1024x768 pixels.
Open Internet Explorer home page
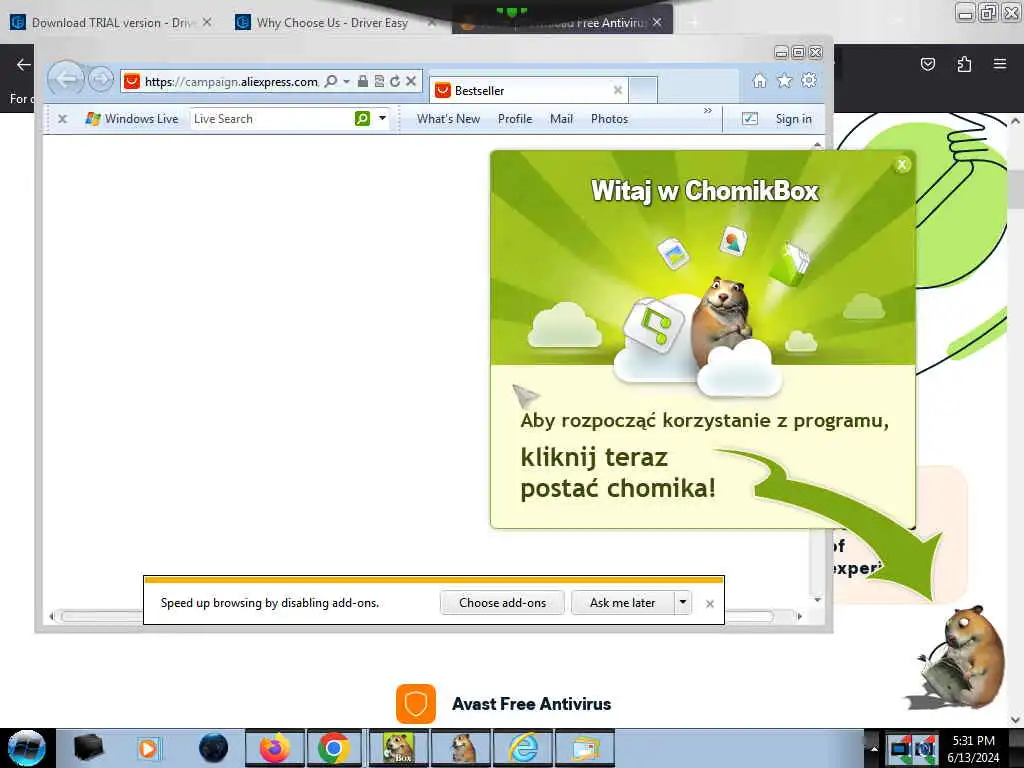tap(760, 80)
